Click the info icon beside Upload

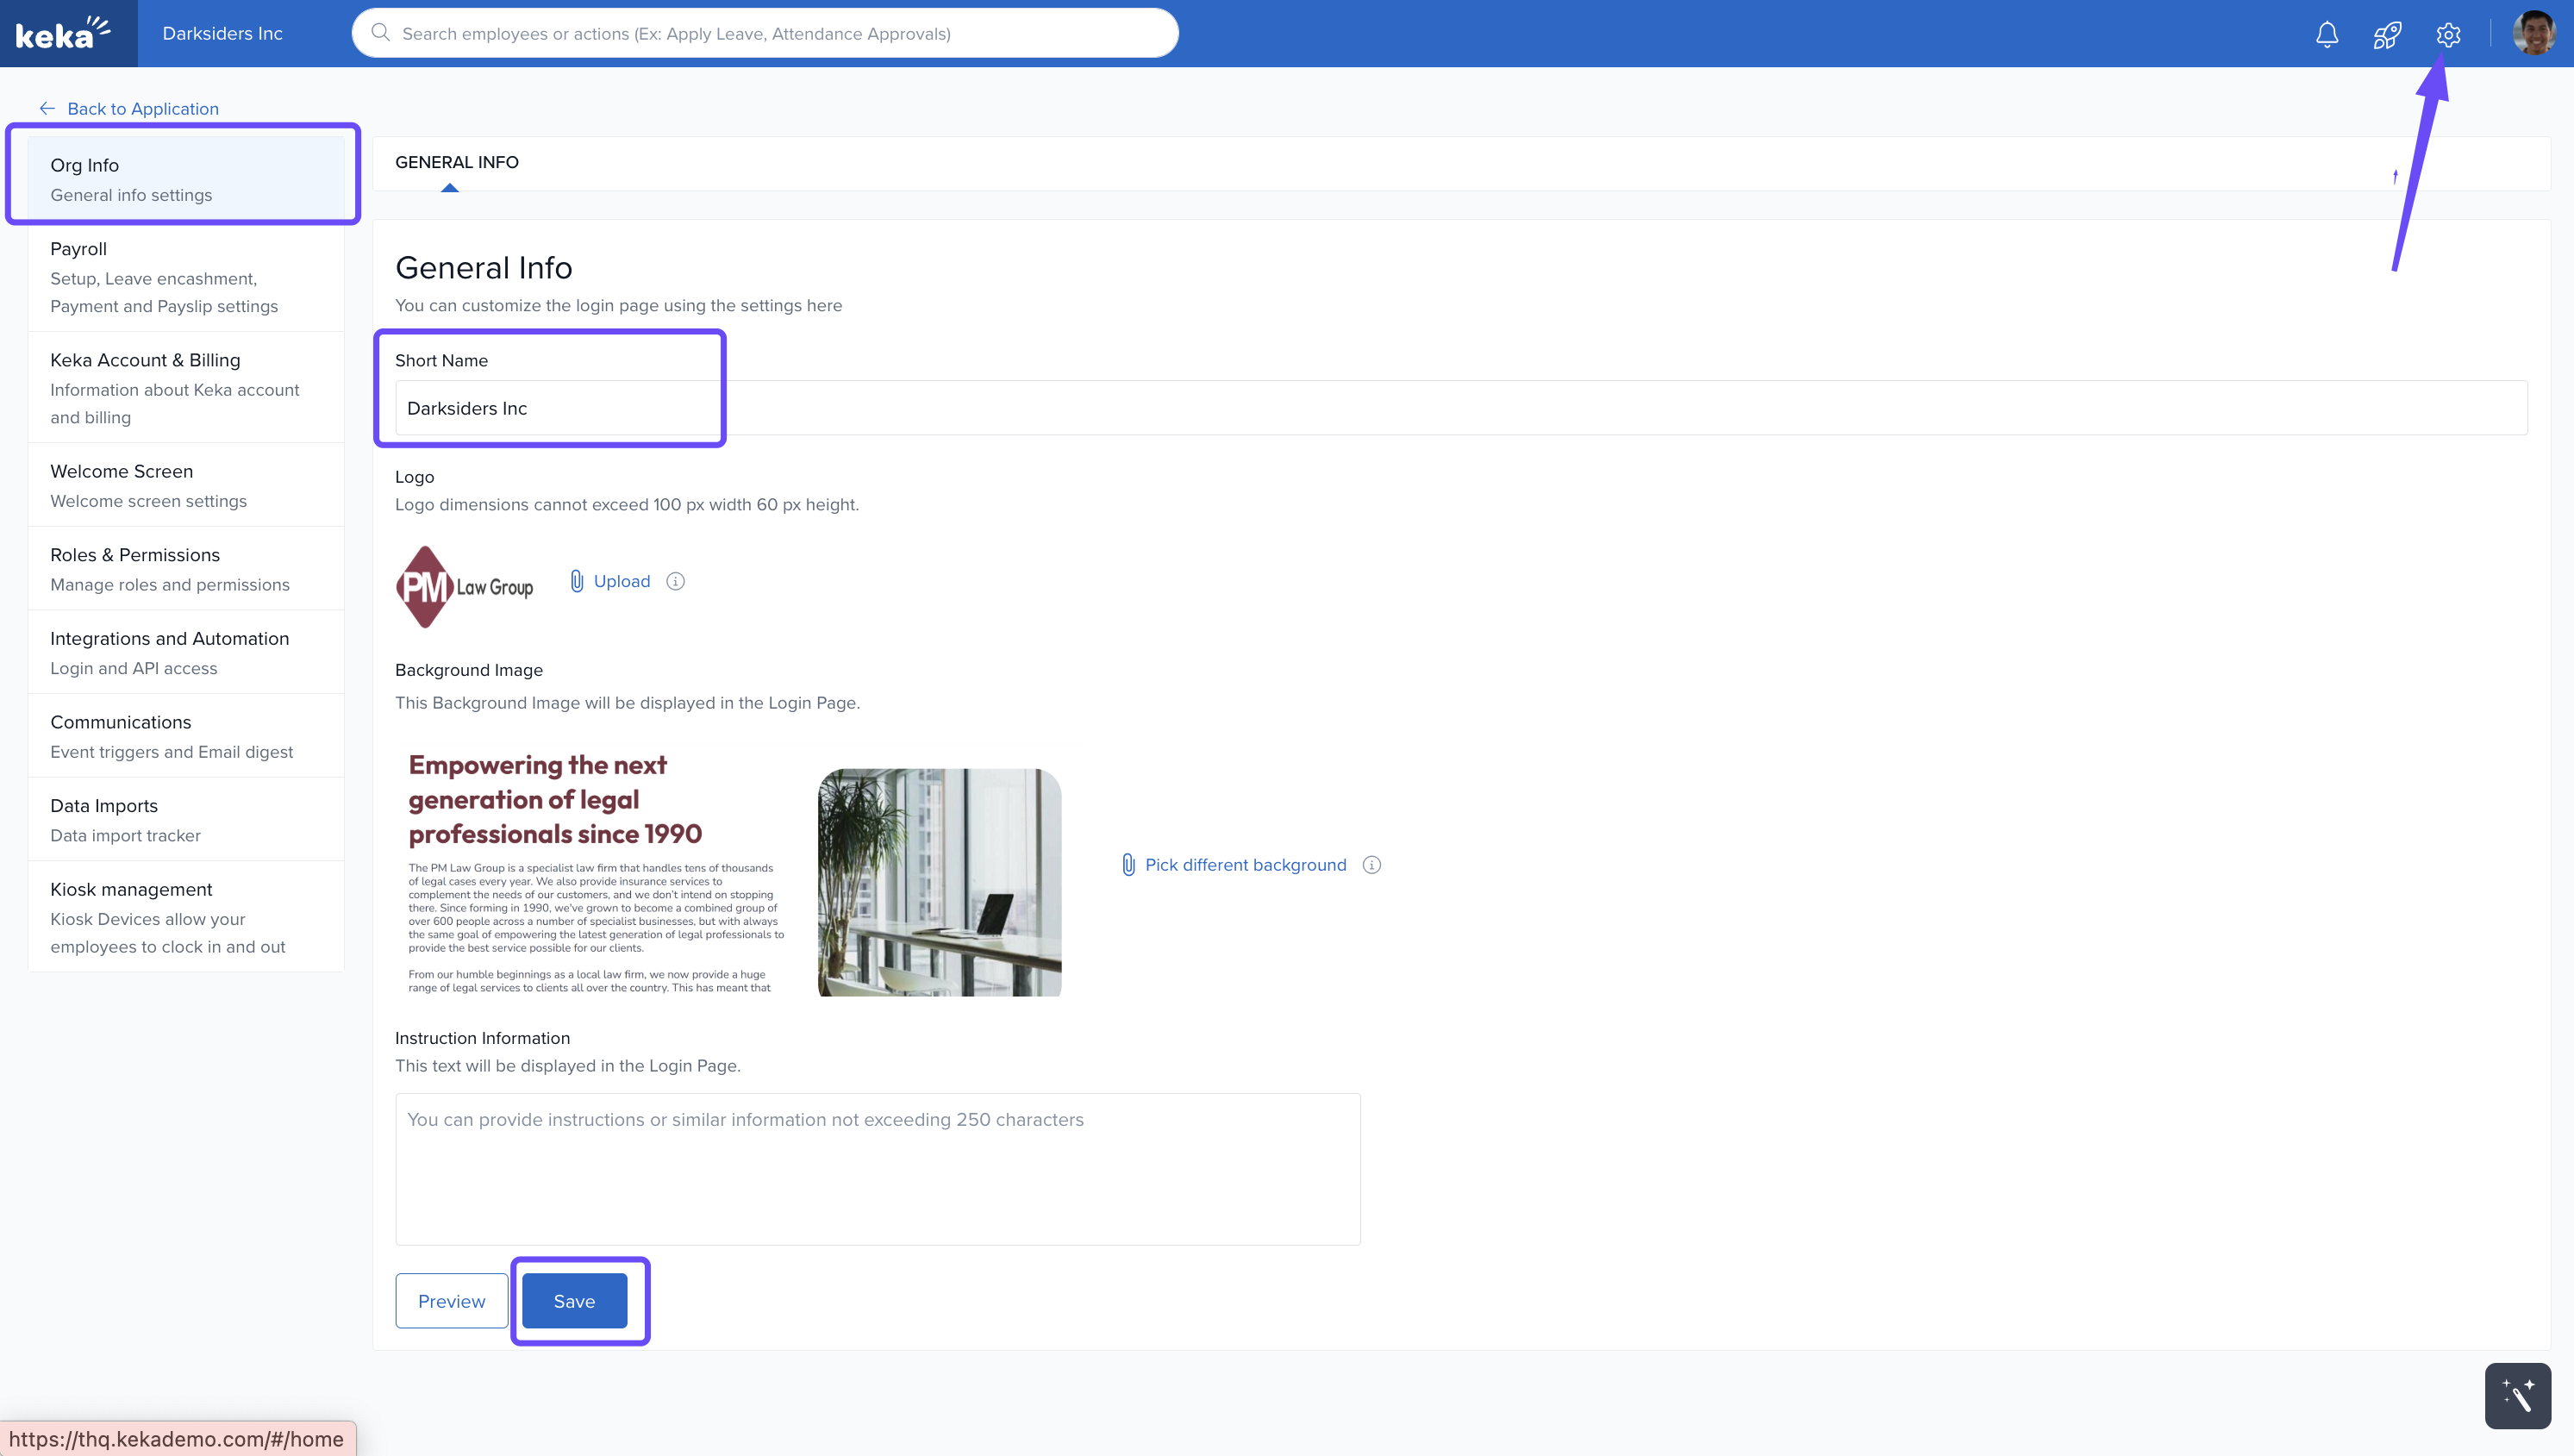pos(676,581)
